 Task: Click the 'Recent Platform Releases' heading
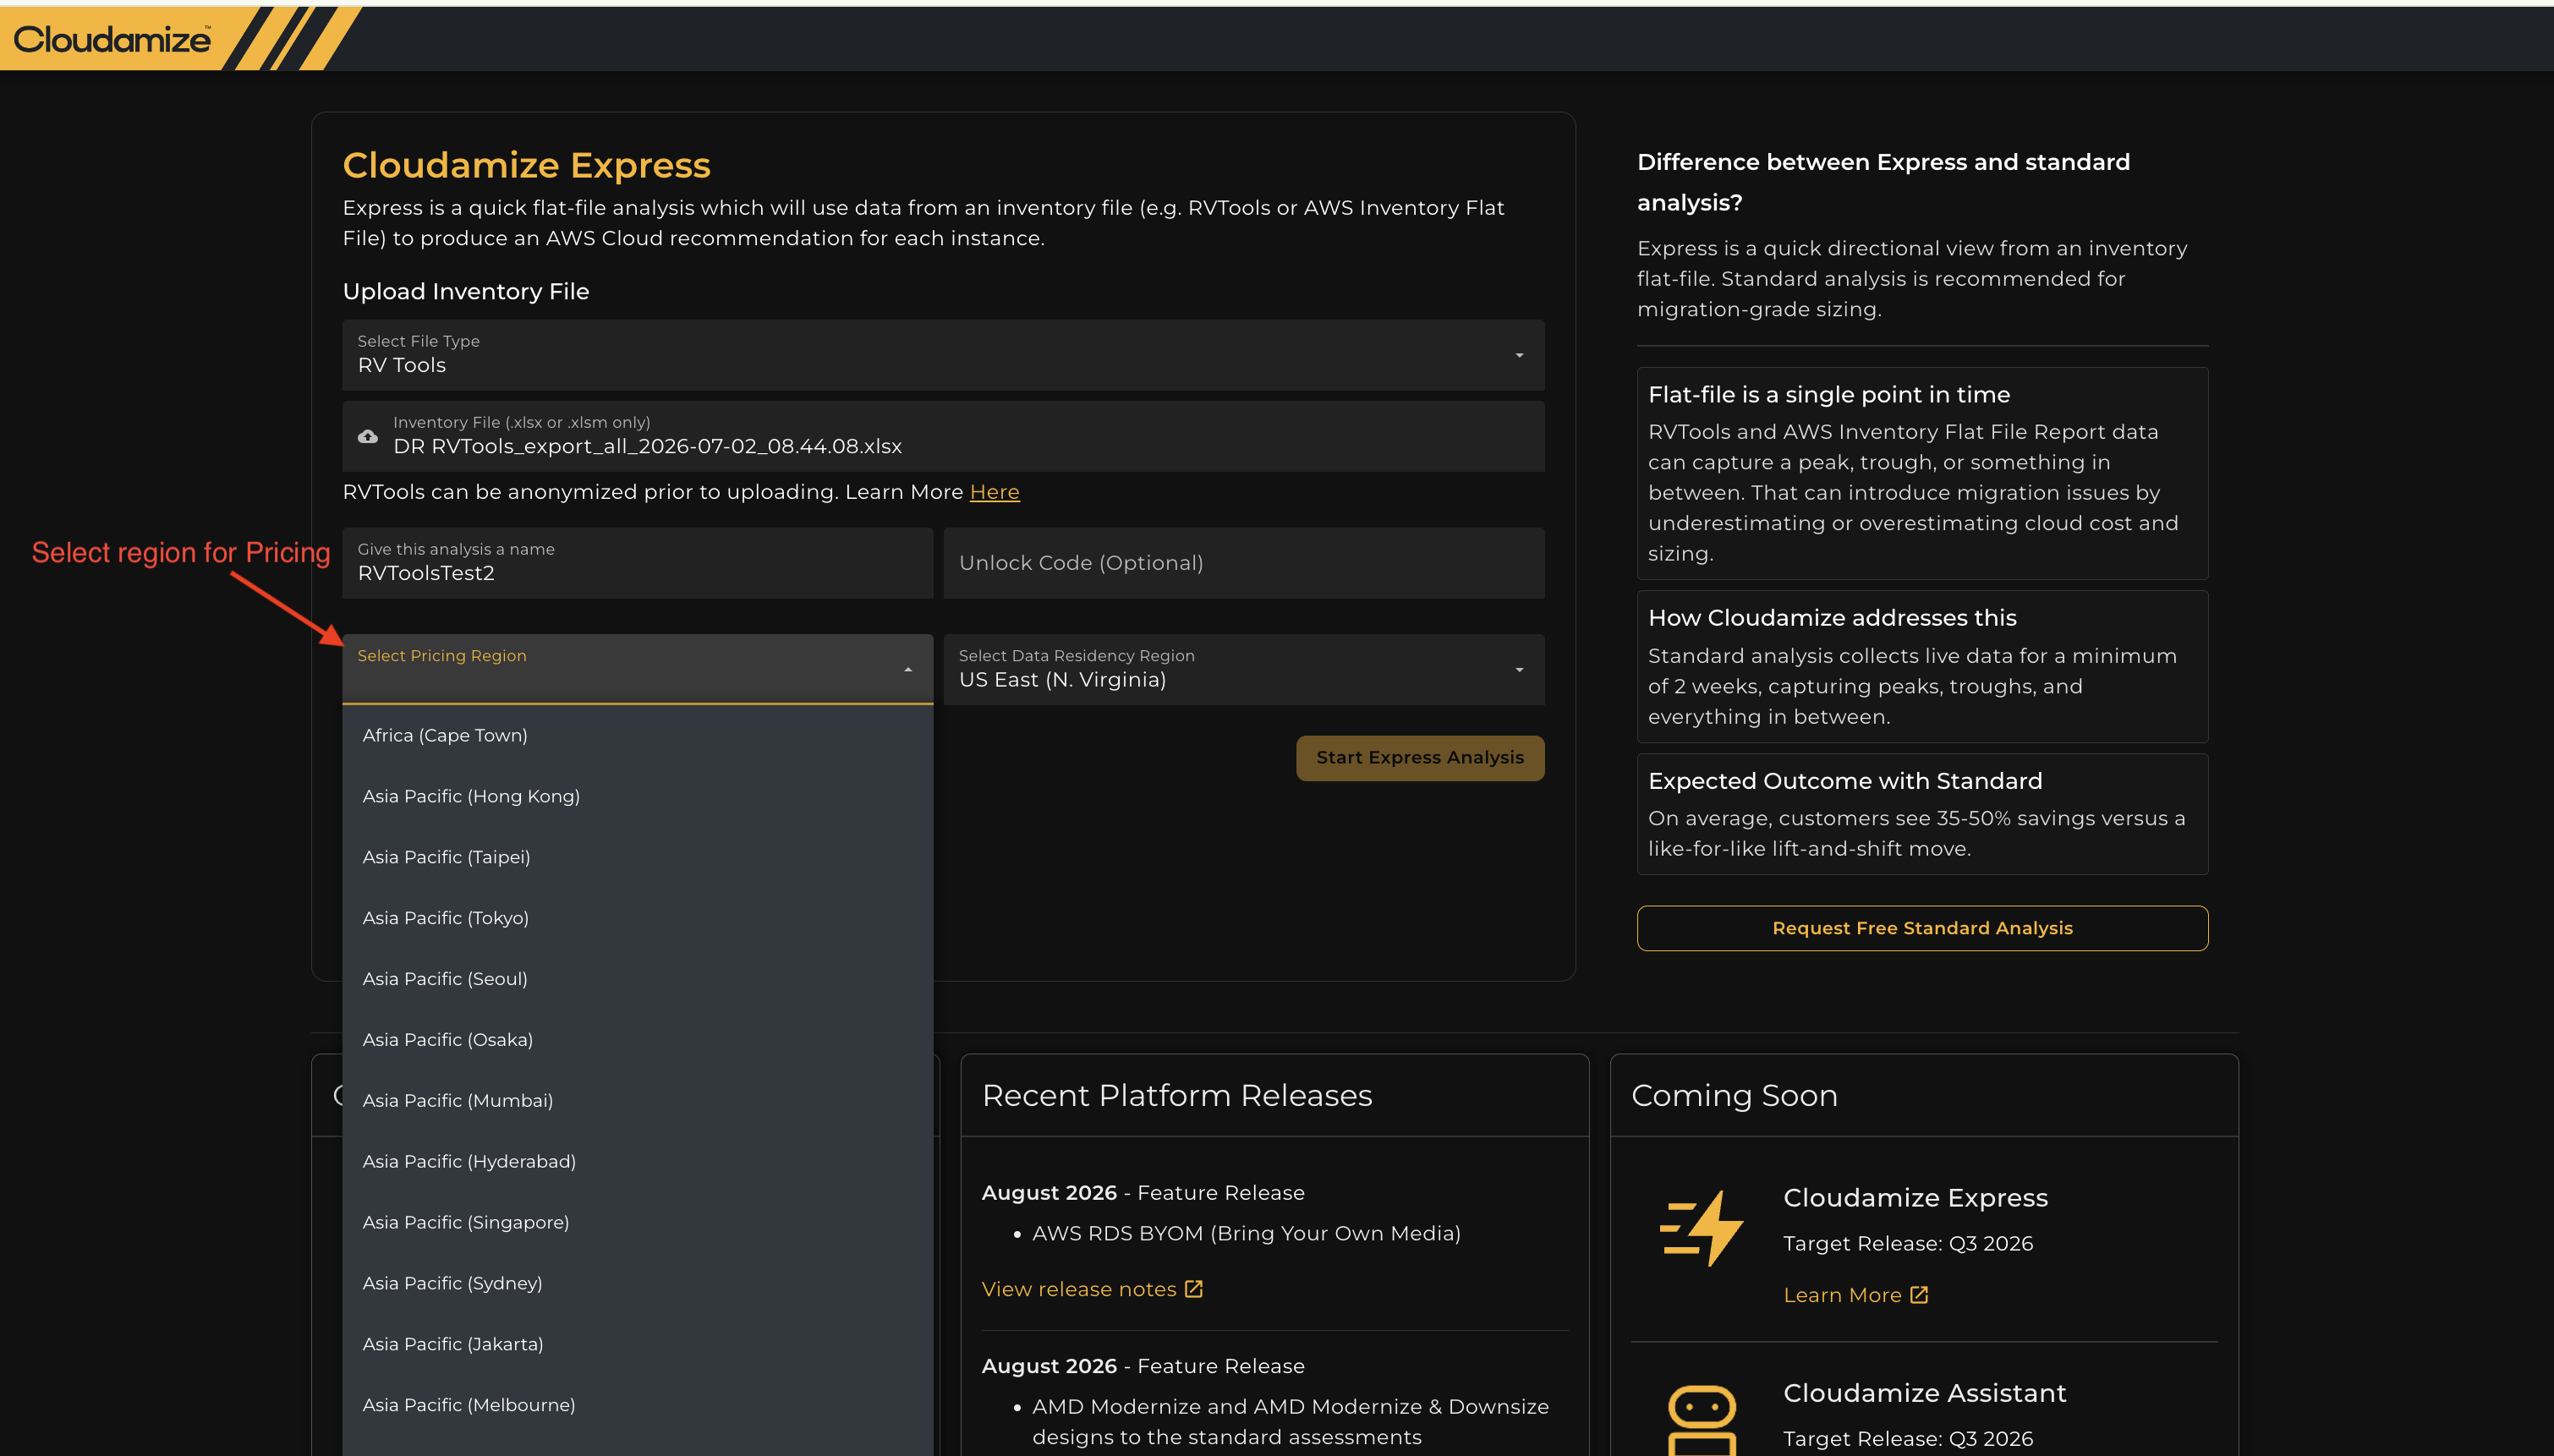pos(1177,1095)
